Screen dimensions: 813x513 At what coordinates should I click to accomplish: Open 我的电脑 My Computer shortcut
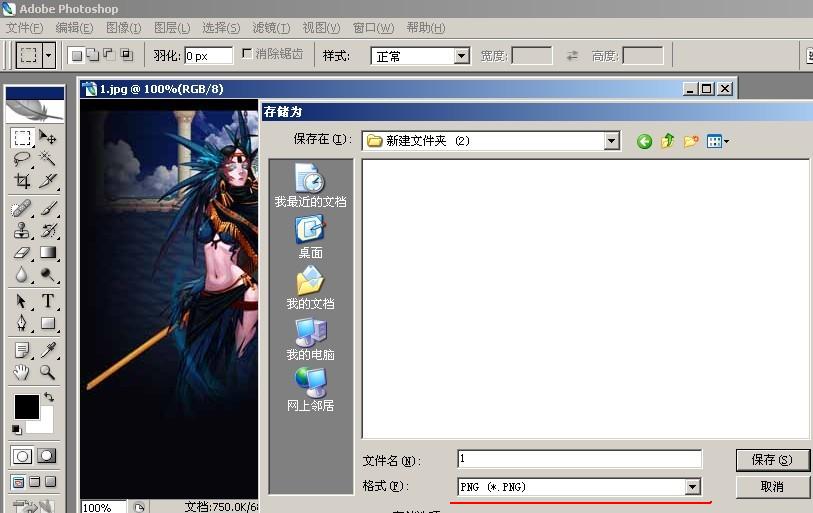[310, 339]
